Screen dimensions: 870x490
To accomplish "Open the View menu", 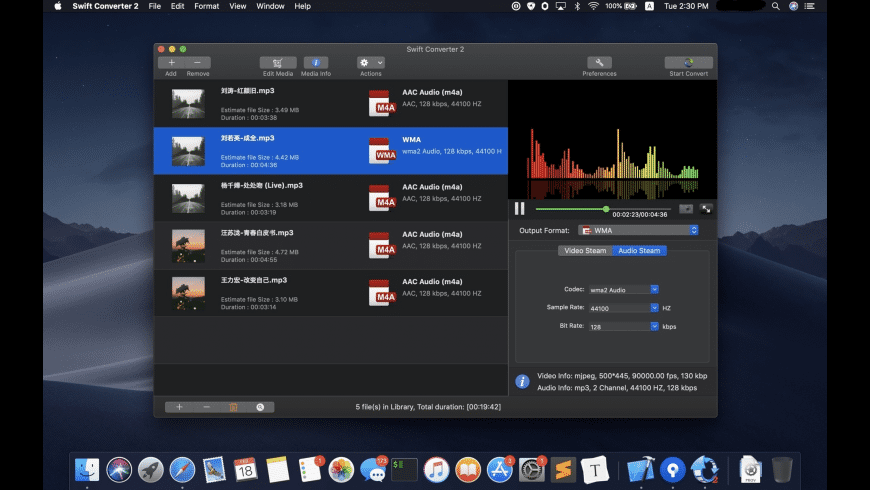I will (x=237, y=6).
